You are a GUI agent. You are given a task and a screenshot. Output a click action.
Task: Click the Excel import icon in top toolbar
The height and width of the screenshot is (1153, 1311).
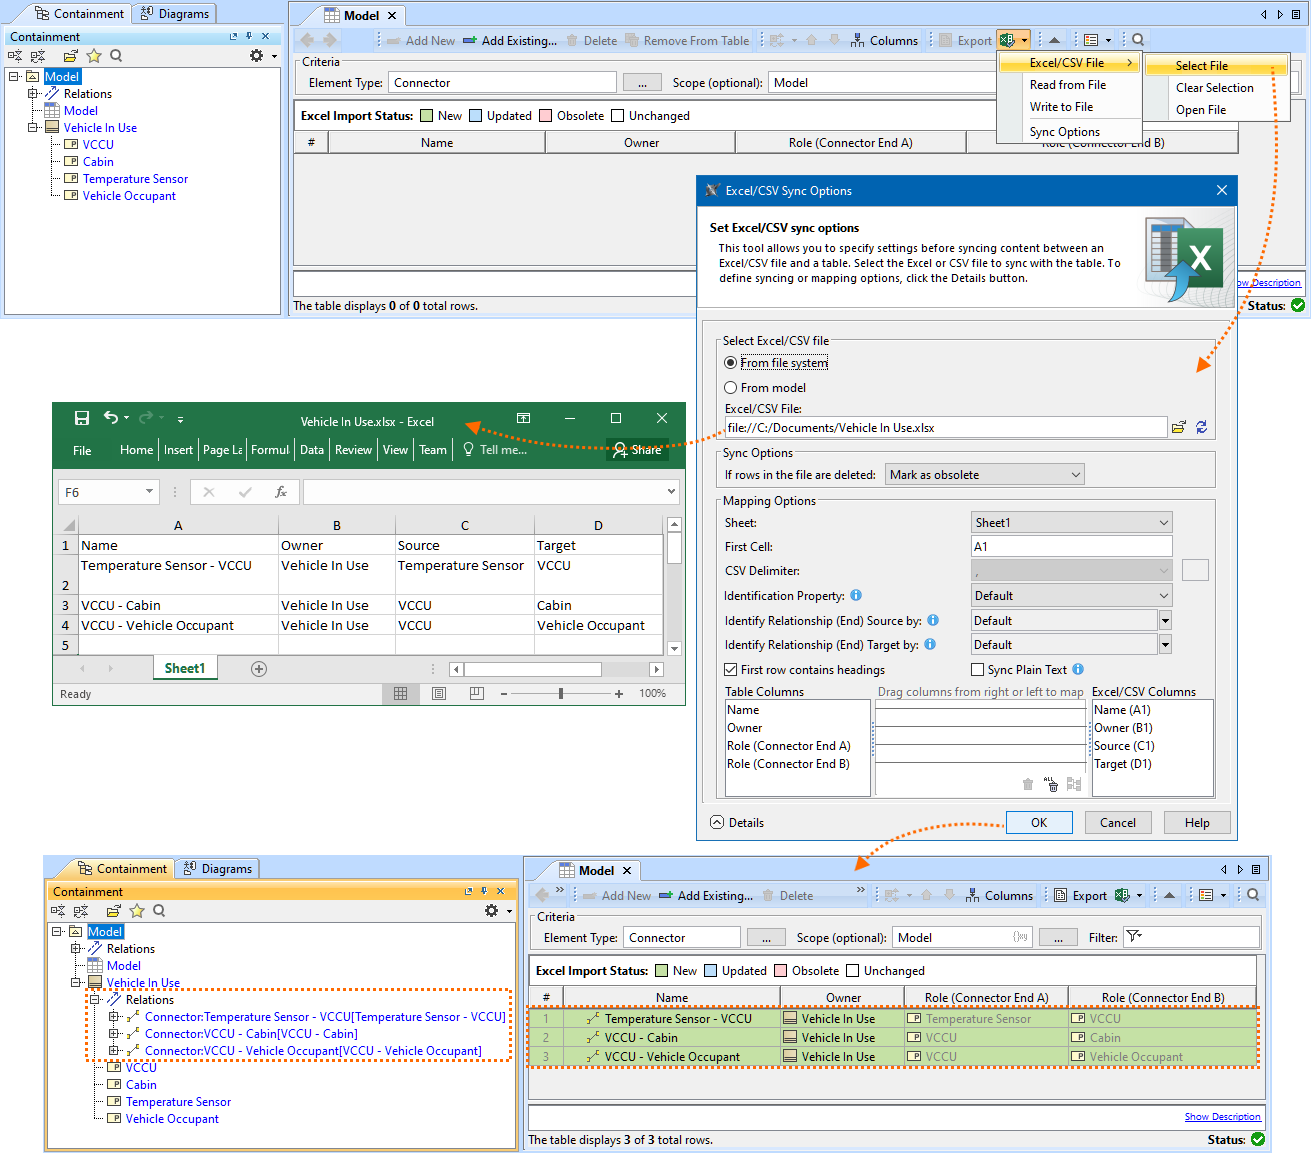(1008, 40)
